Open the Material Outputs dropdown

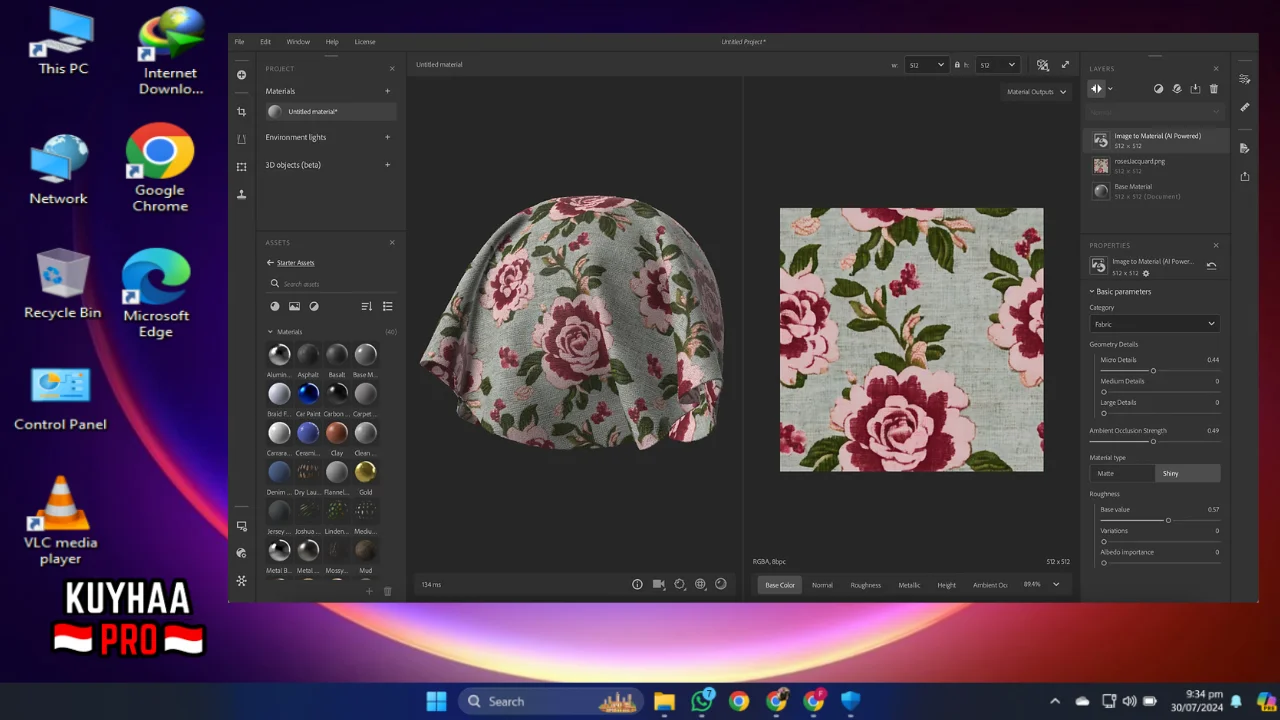click(1036, 92)
